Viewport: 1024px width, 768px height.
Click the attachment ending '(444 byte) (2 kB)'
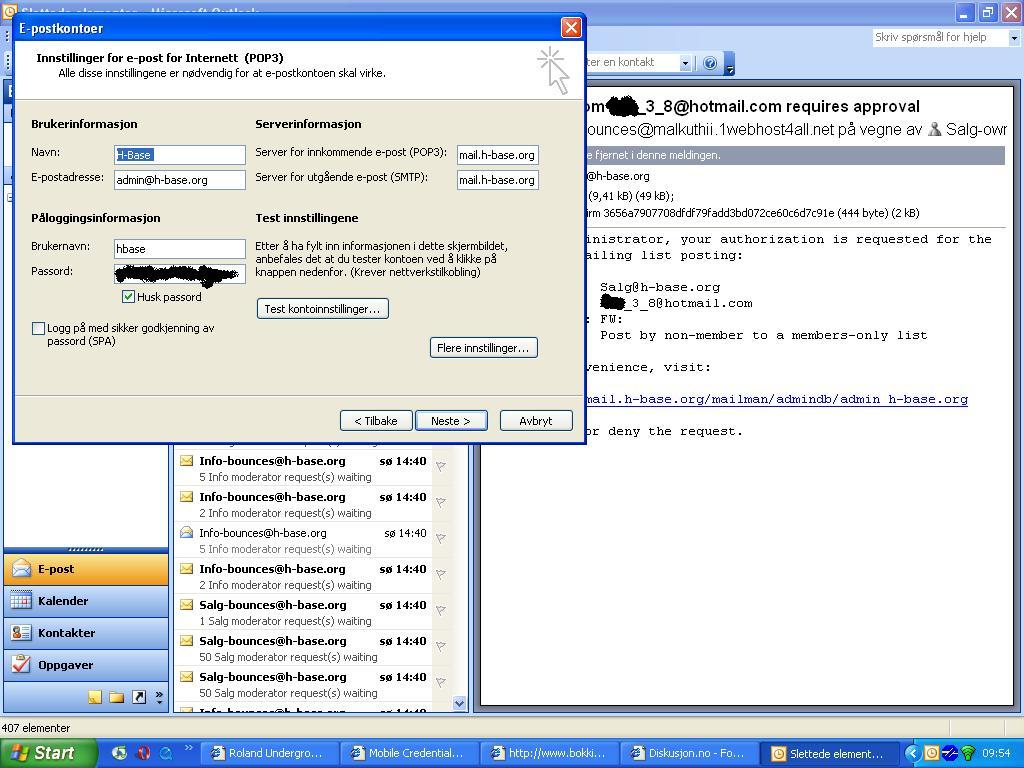pos(754,213)
